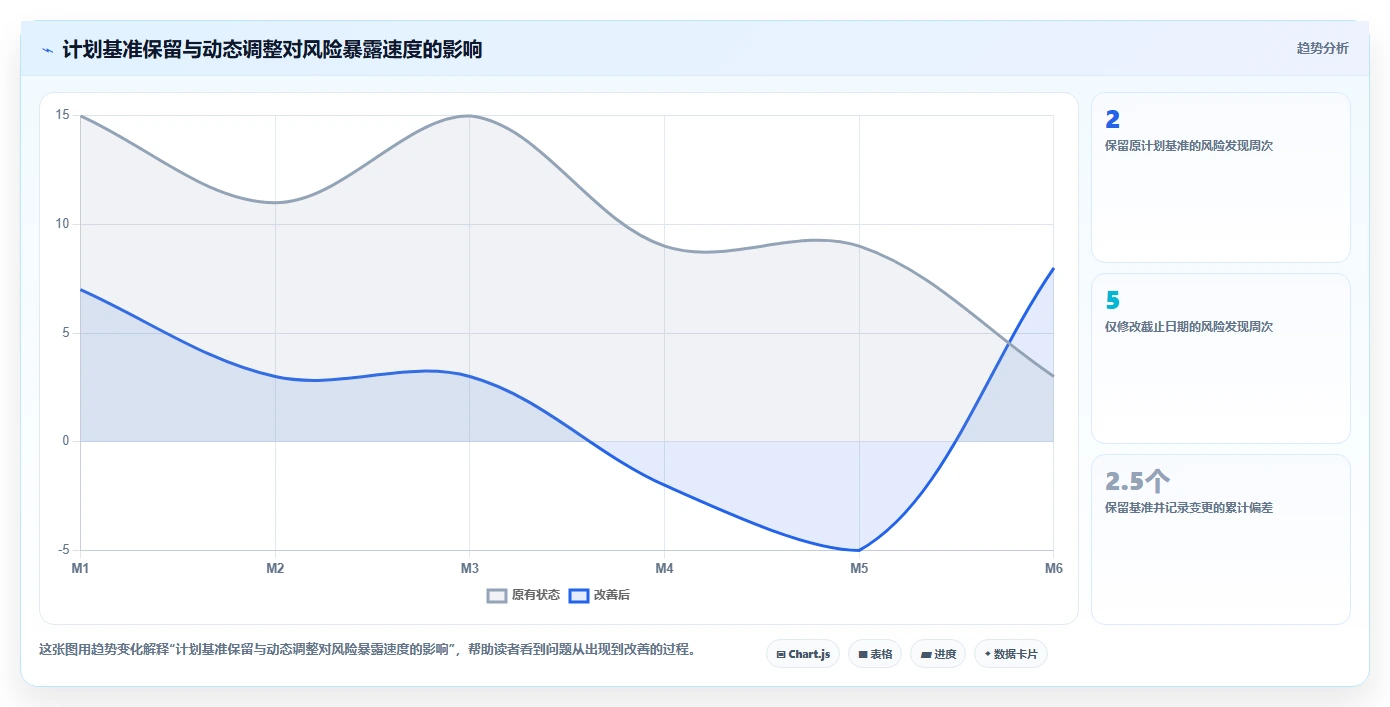Select the 数据卡片 tag chip
This screenshot has height=707, width=1390.
pos(1011,654)
